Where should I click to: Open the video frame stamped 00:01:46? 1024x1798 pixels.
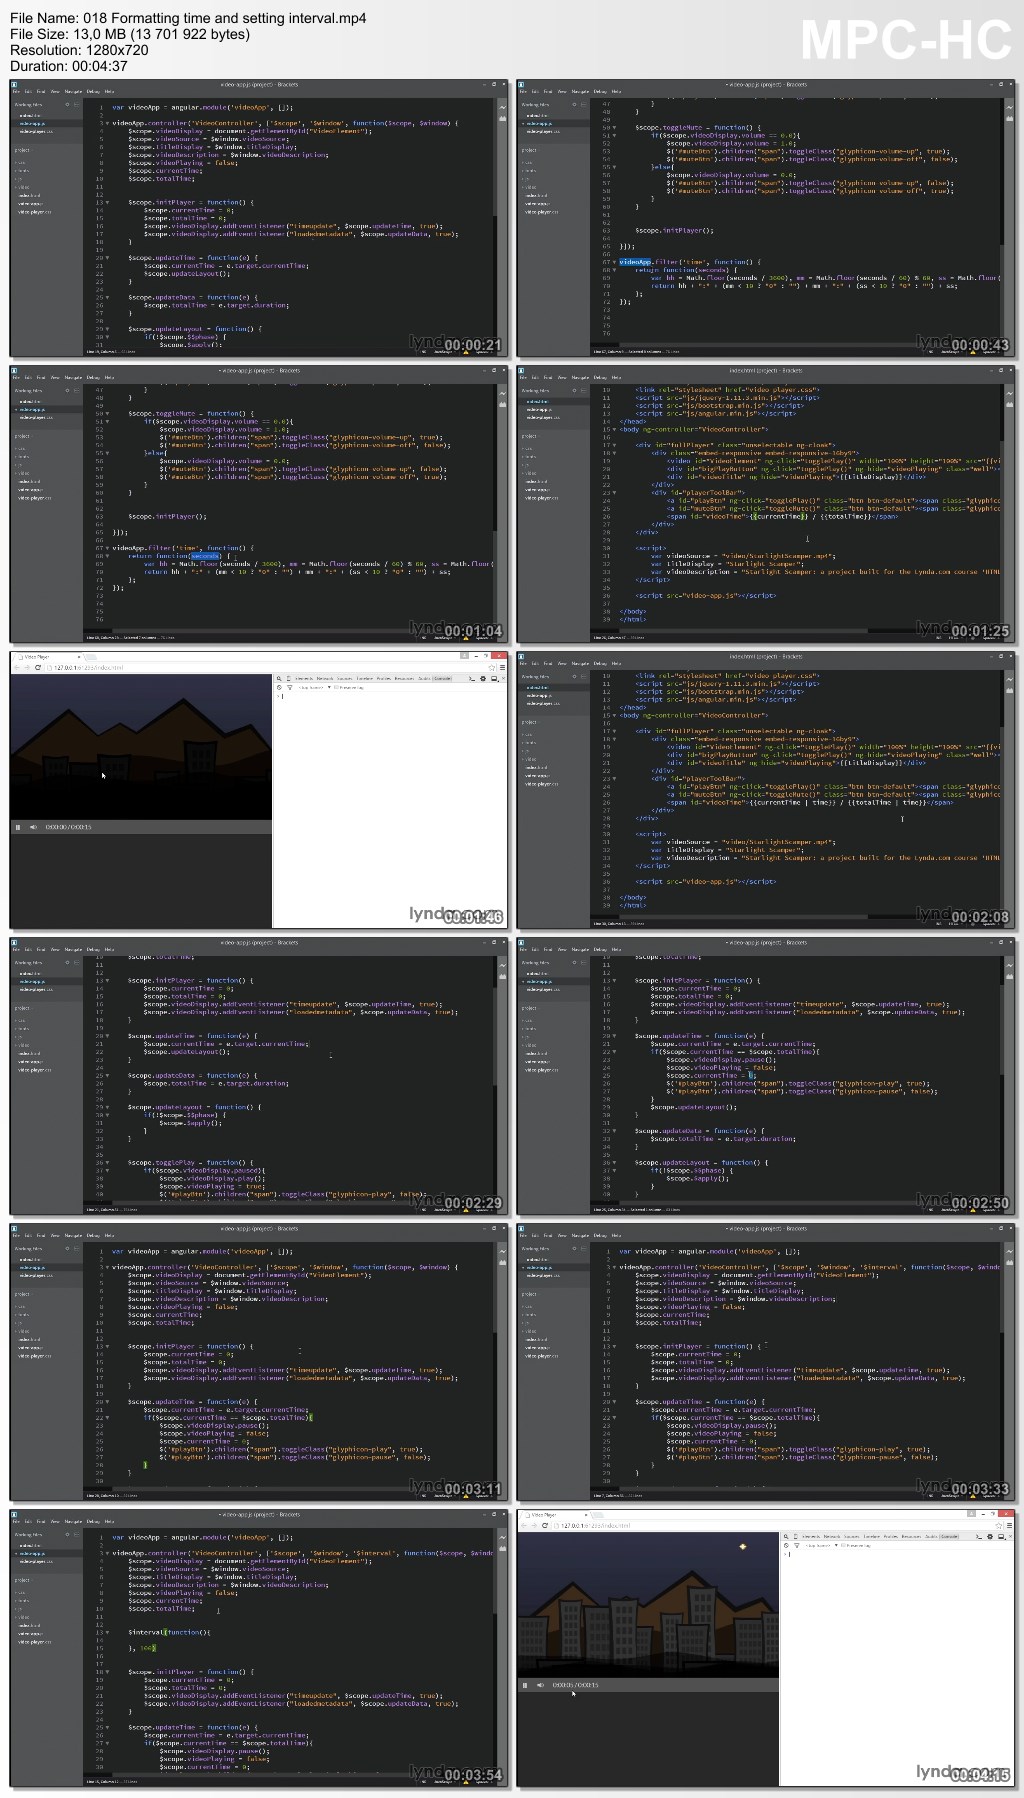point(260,790)
